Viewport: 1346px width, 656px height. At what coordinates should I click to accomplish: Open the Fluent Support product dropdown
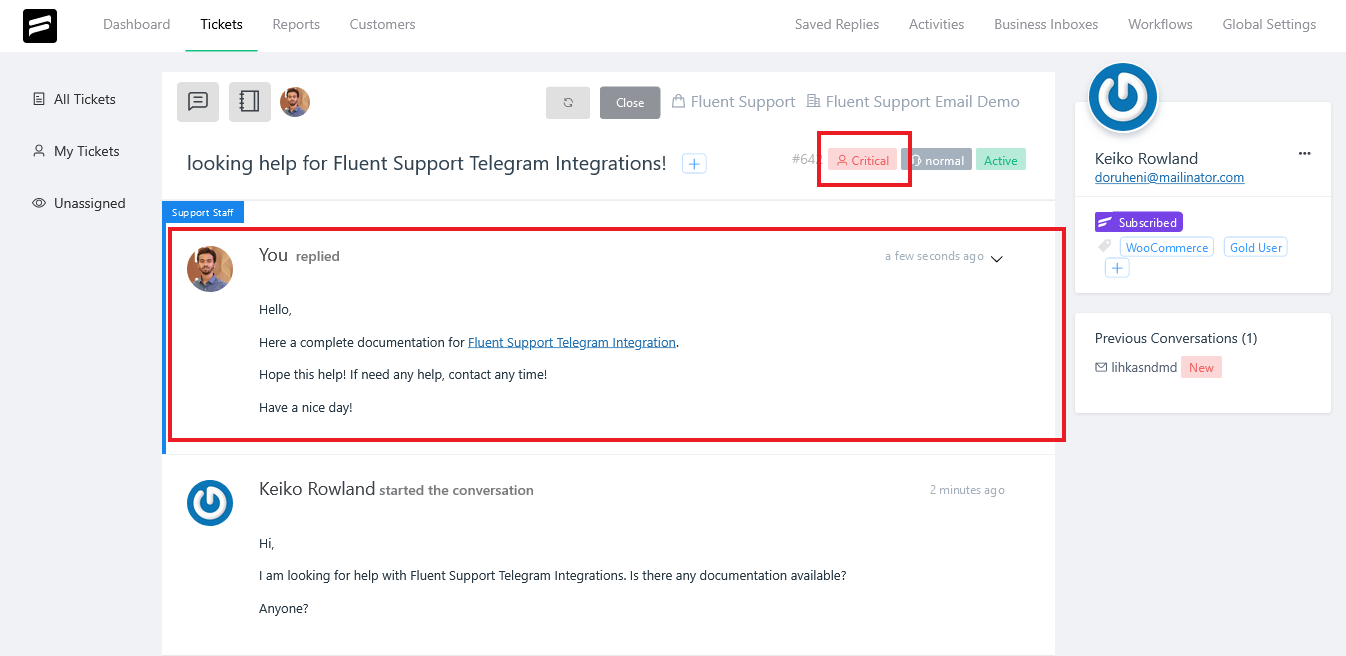point(733,101)
